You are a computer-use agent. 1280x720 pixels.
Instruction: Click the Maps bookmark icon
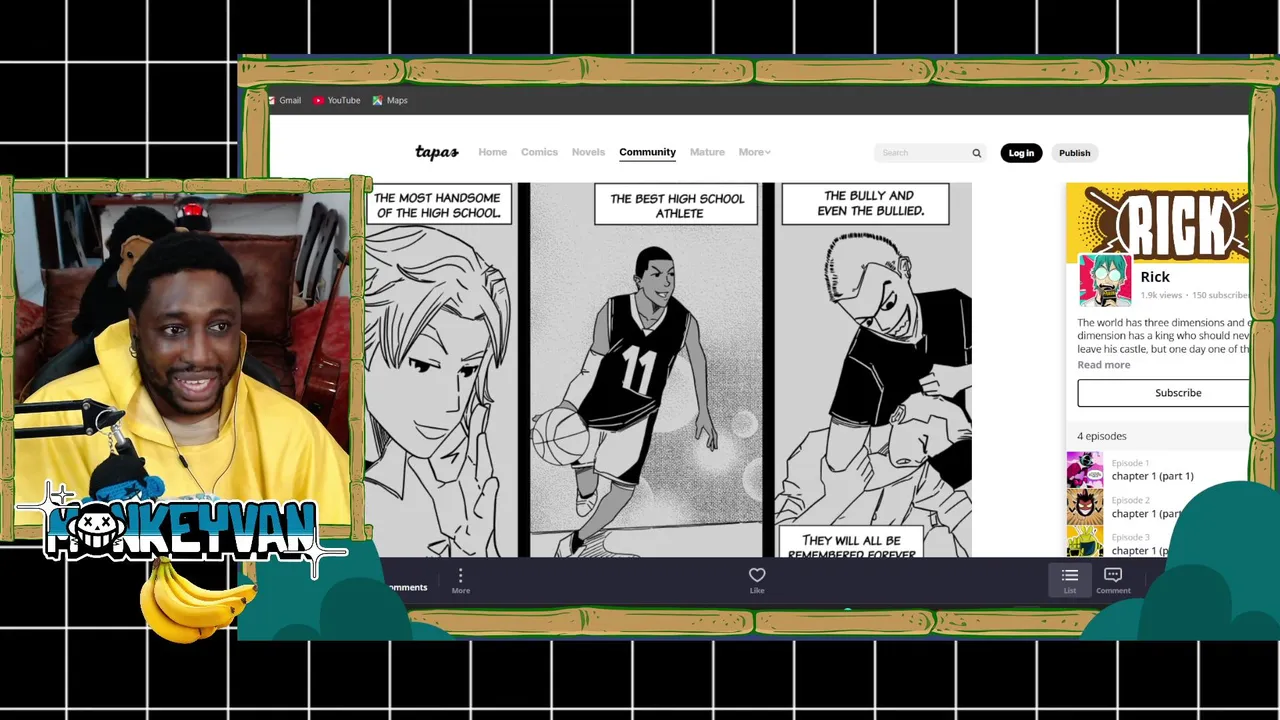point(378,100)
